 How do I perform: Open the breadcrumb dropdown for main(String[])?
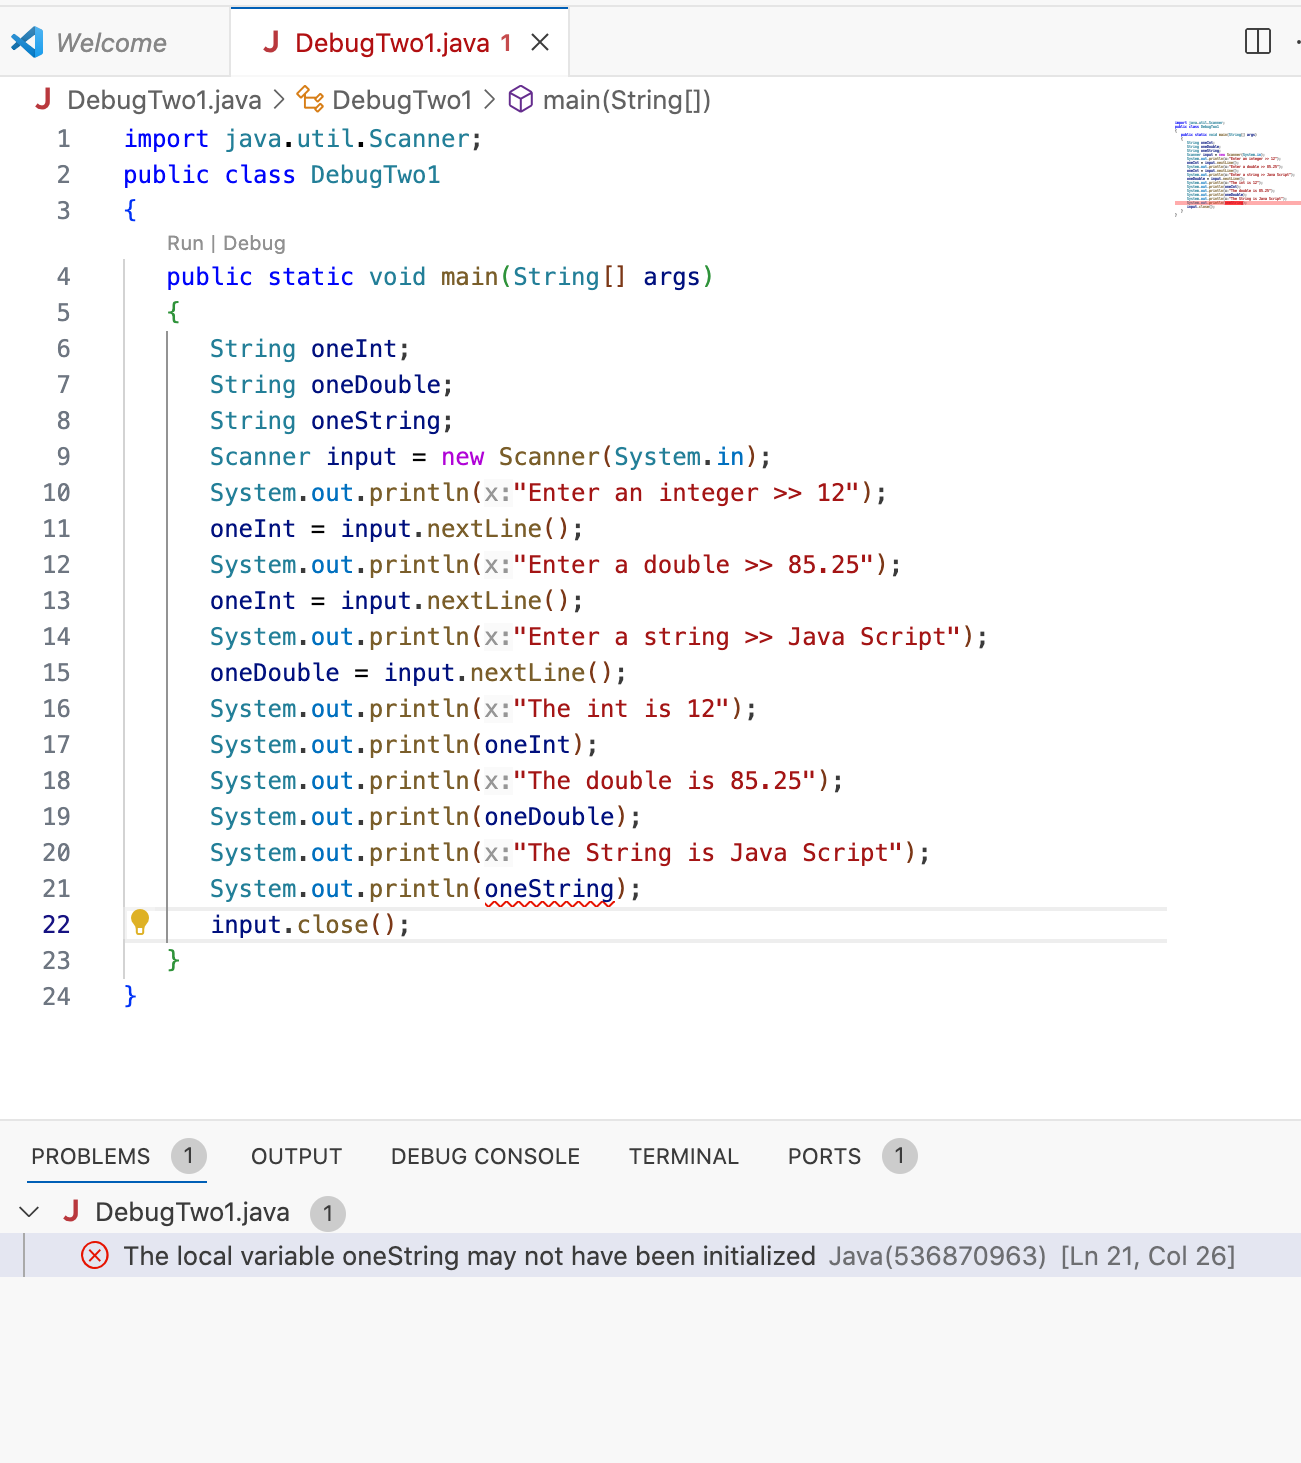click(625, 100)
